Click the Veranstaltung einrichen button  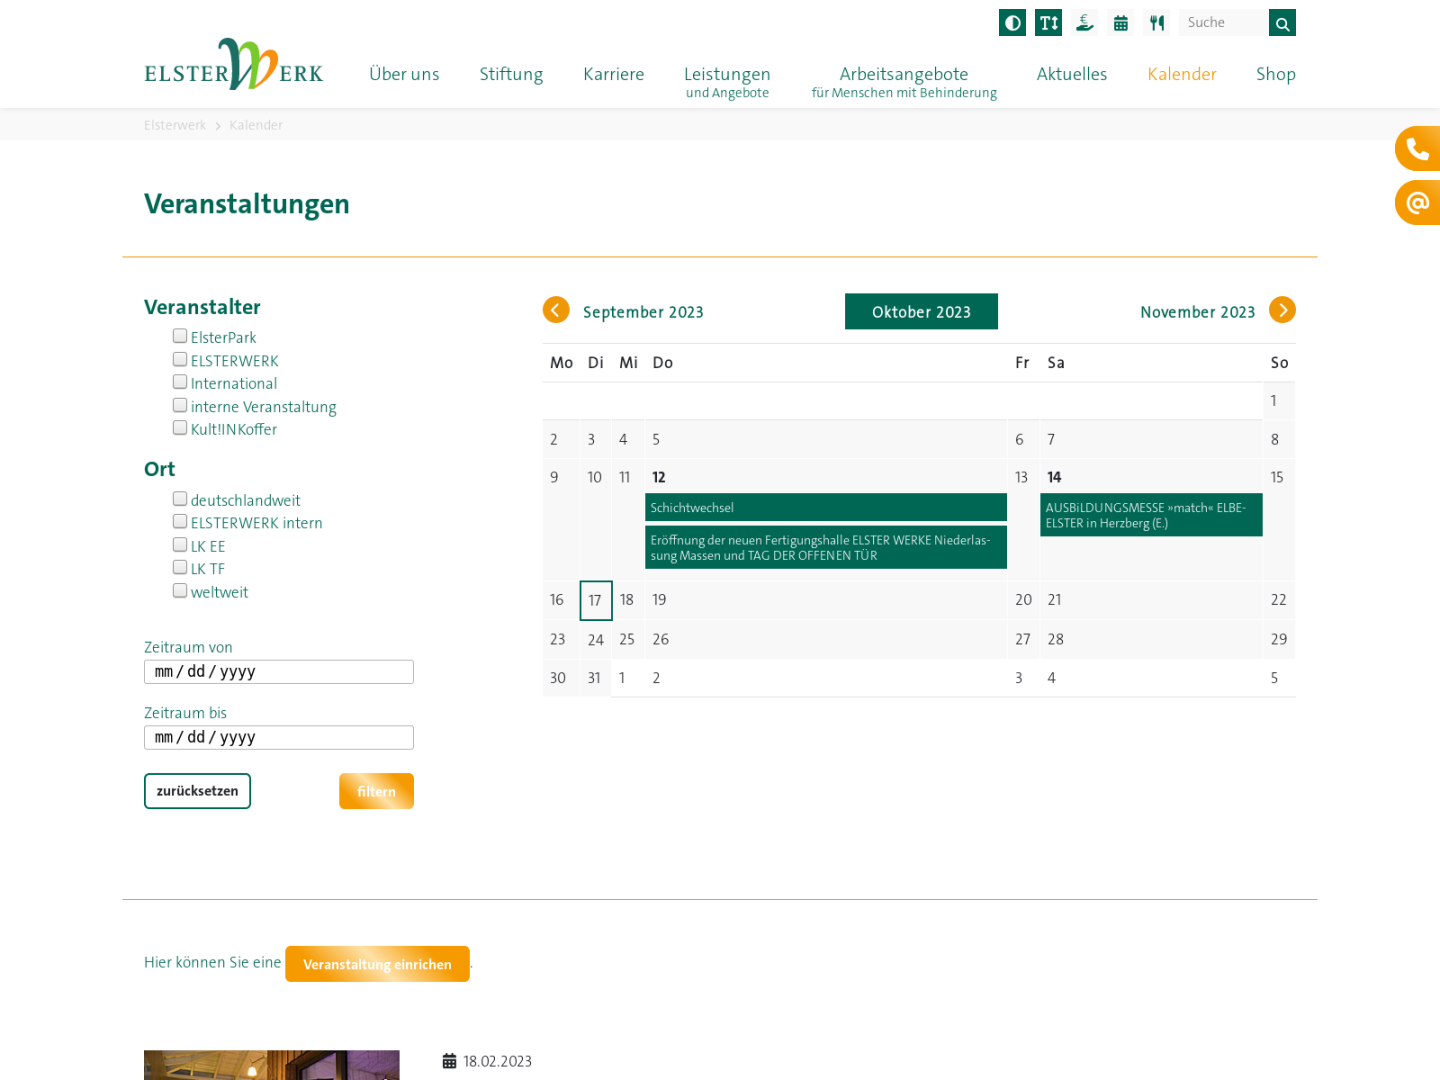[377, 964]
